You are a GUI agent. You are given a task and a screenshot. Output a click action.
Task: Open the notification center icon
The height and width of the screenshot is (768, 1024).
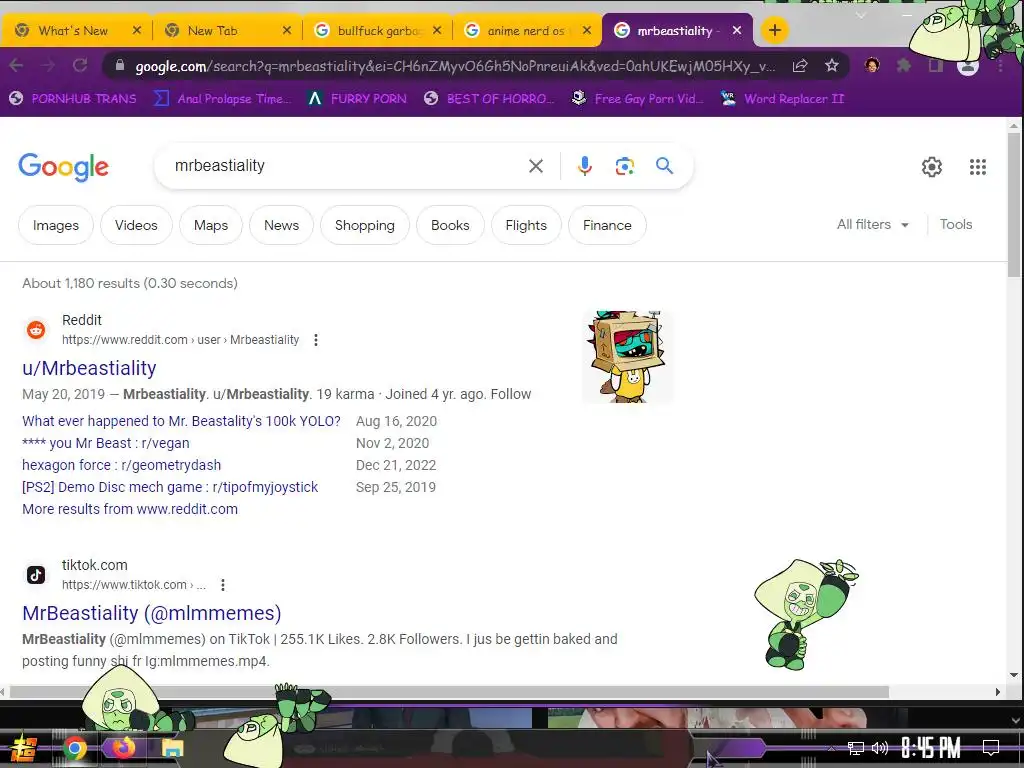pyautogui.click(x=991, y=748)
